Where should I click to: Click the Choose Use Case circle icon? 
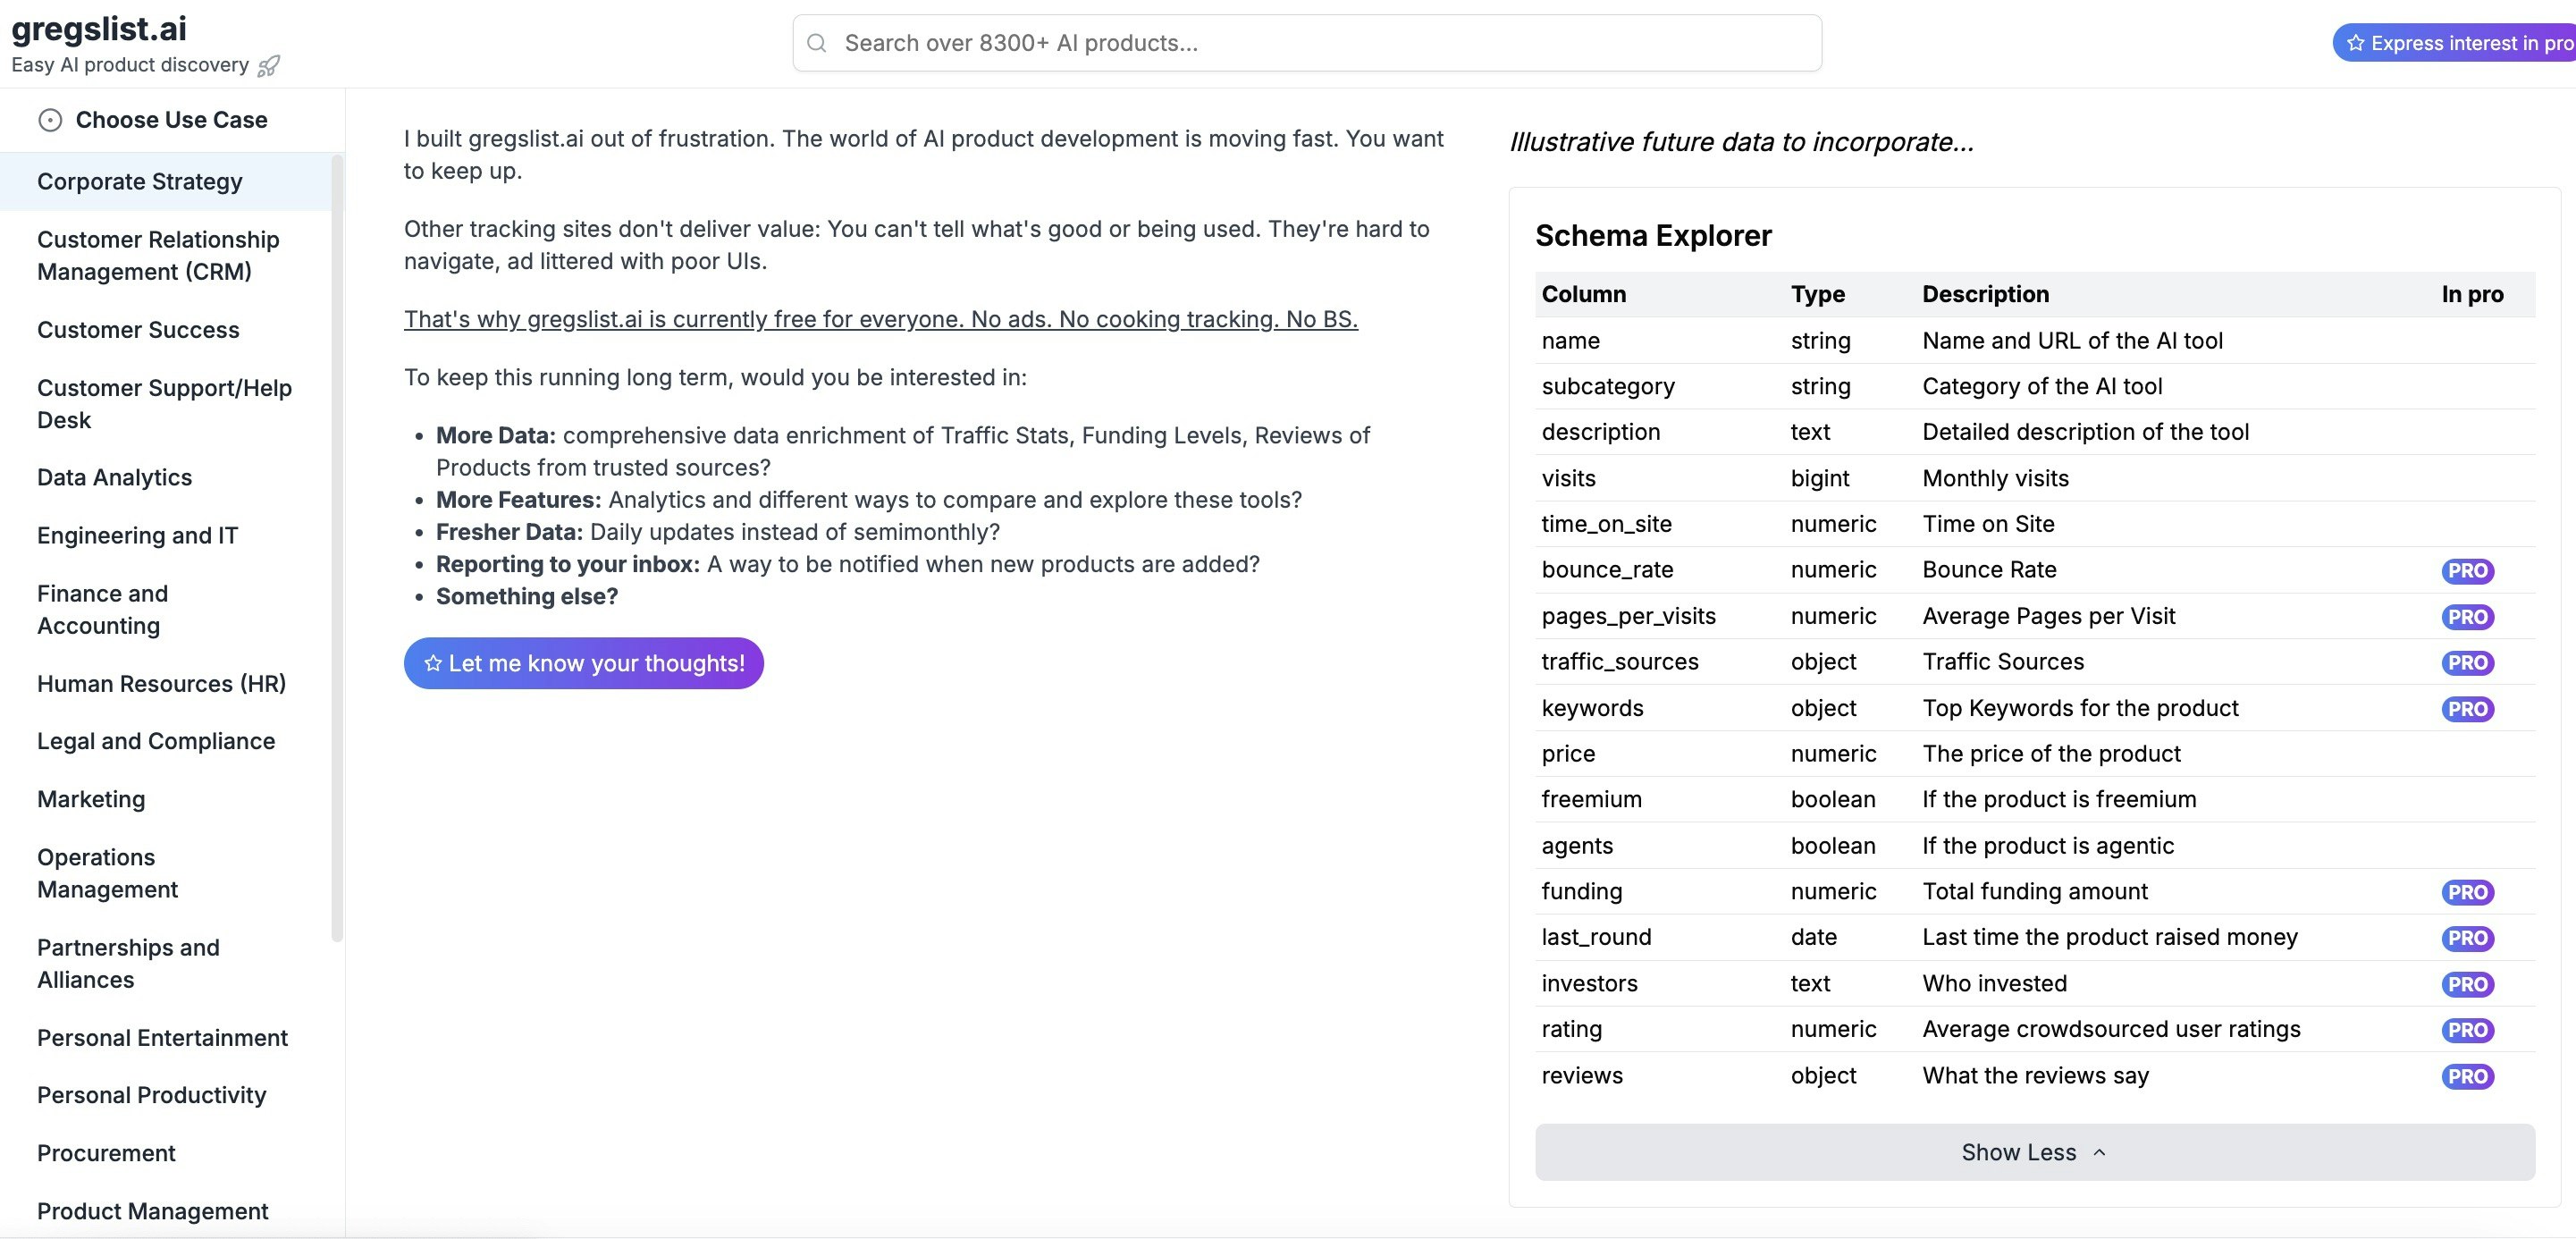click(50, 120)
